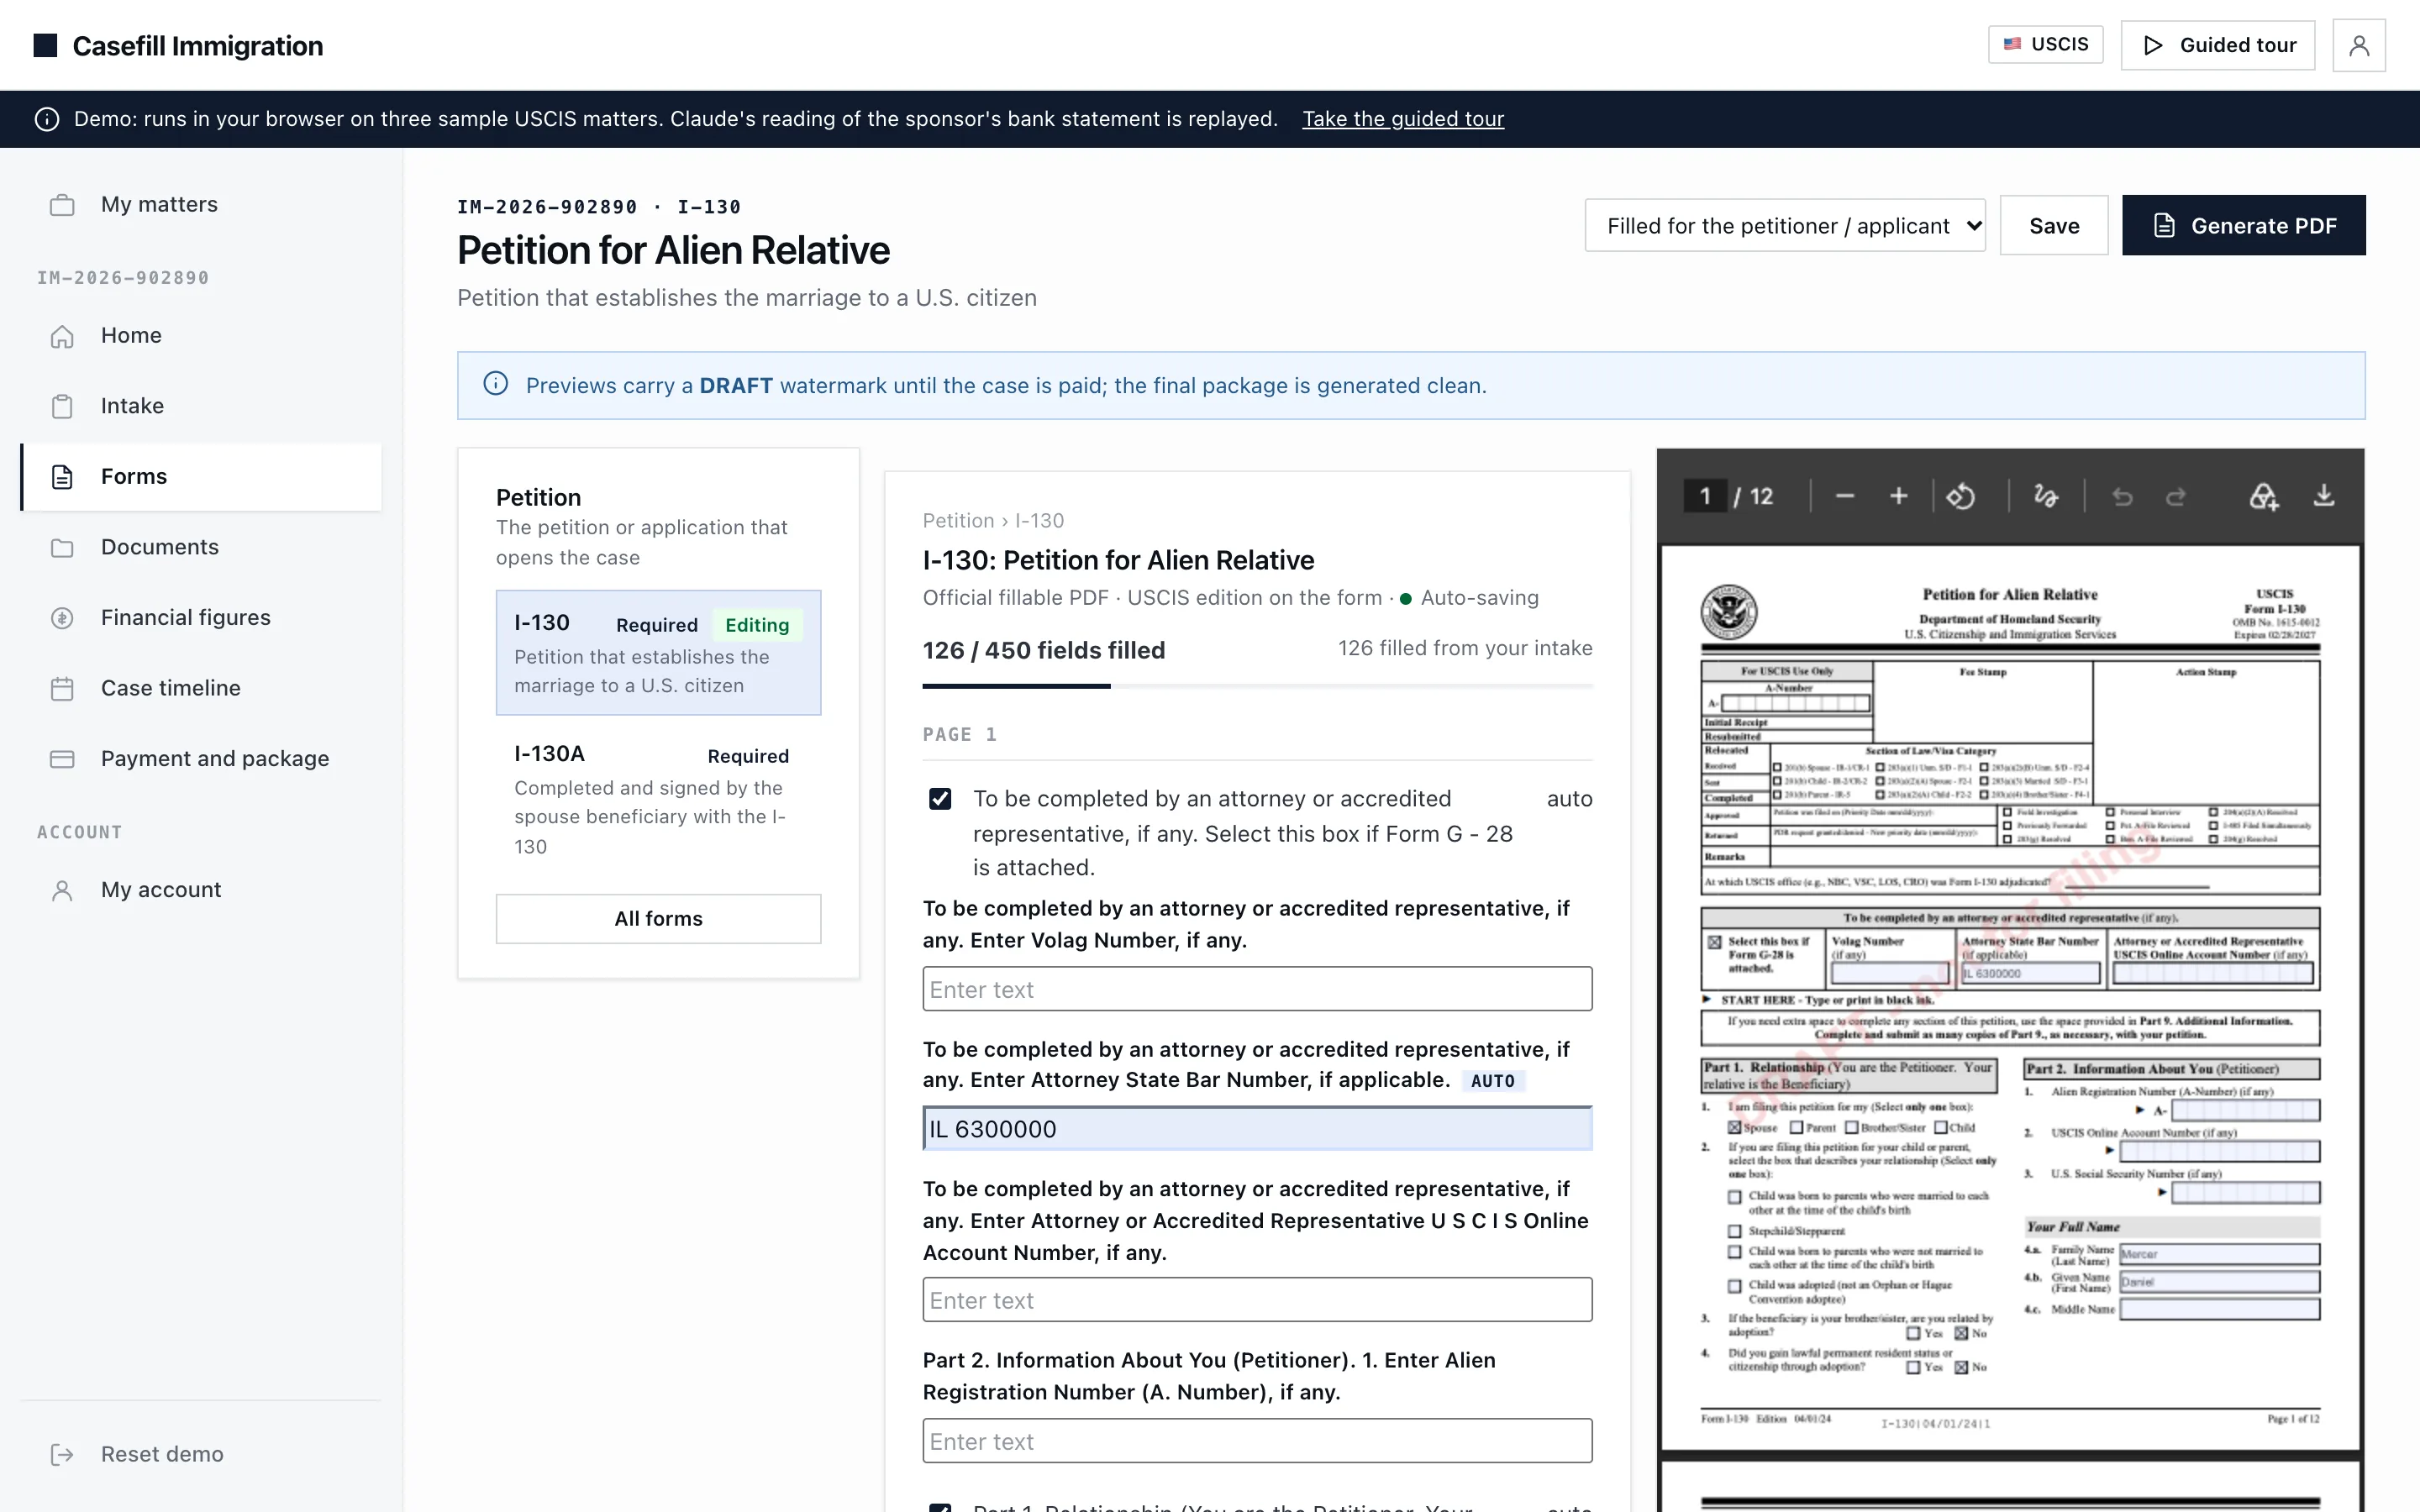
Task: Open the Intake section
Action: click(x=201, y=406)
